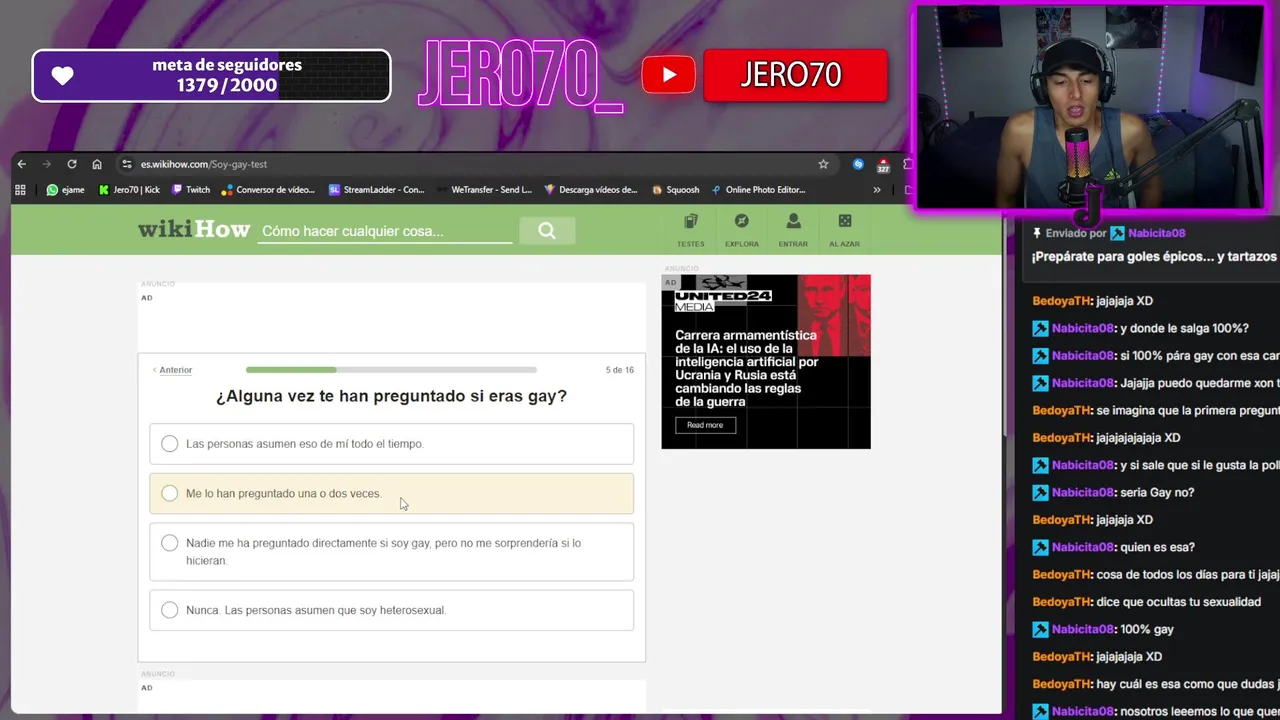
Task: Click the 'meta de seguidores 1379/2000' bar
Action: point(211,75)
